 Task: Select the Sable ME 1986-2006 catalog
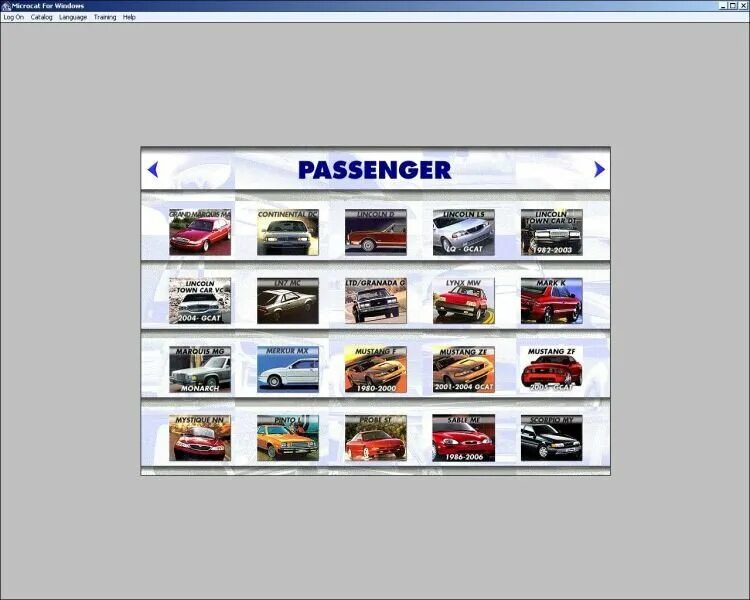coord(463,438)
